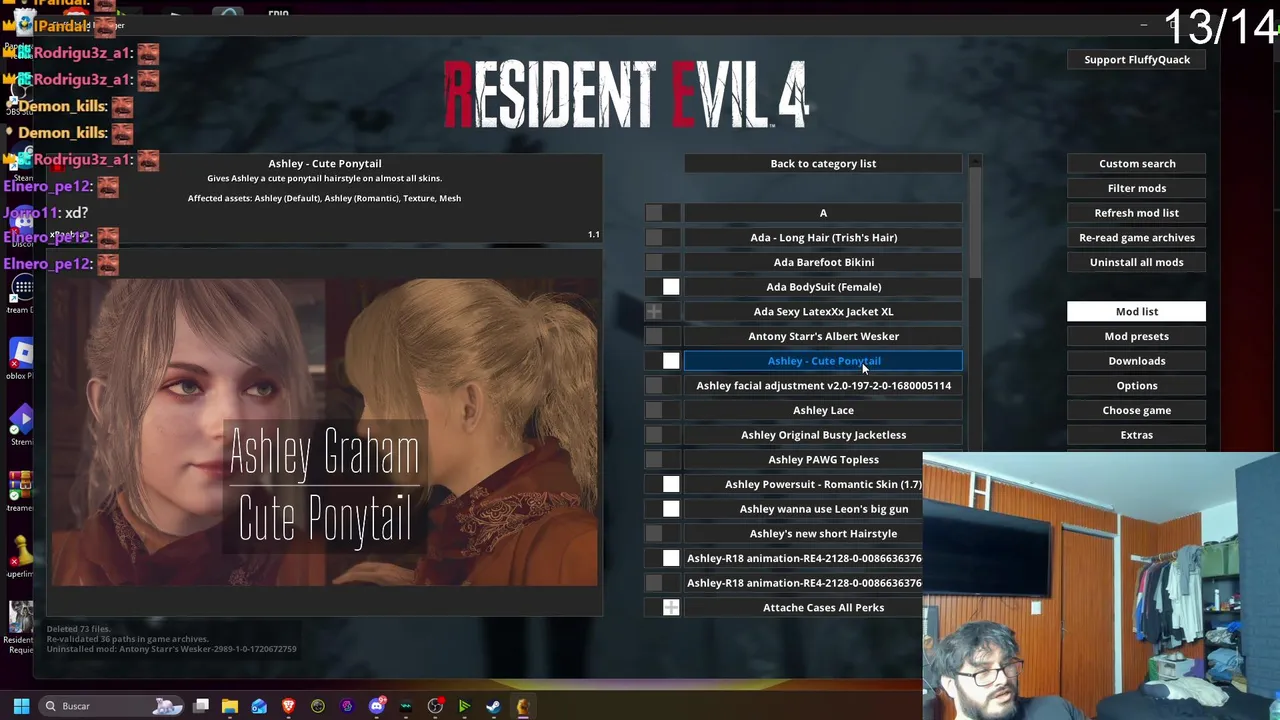The width and height of the screenshot is (1280, 720).
Task: Switch to OBS Studio taskbar icon
Action: click(435, 706)
